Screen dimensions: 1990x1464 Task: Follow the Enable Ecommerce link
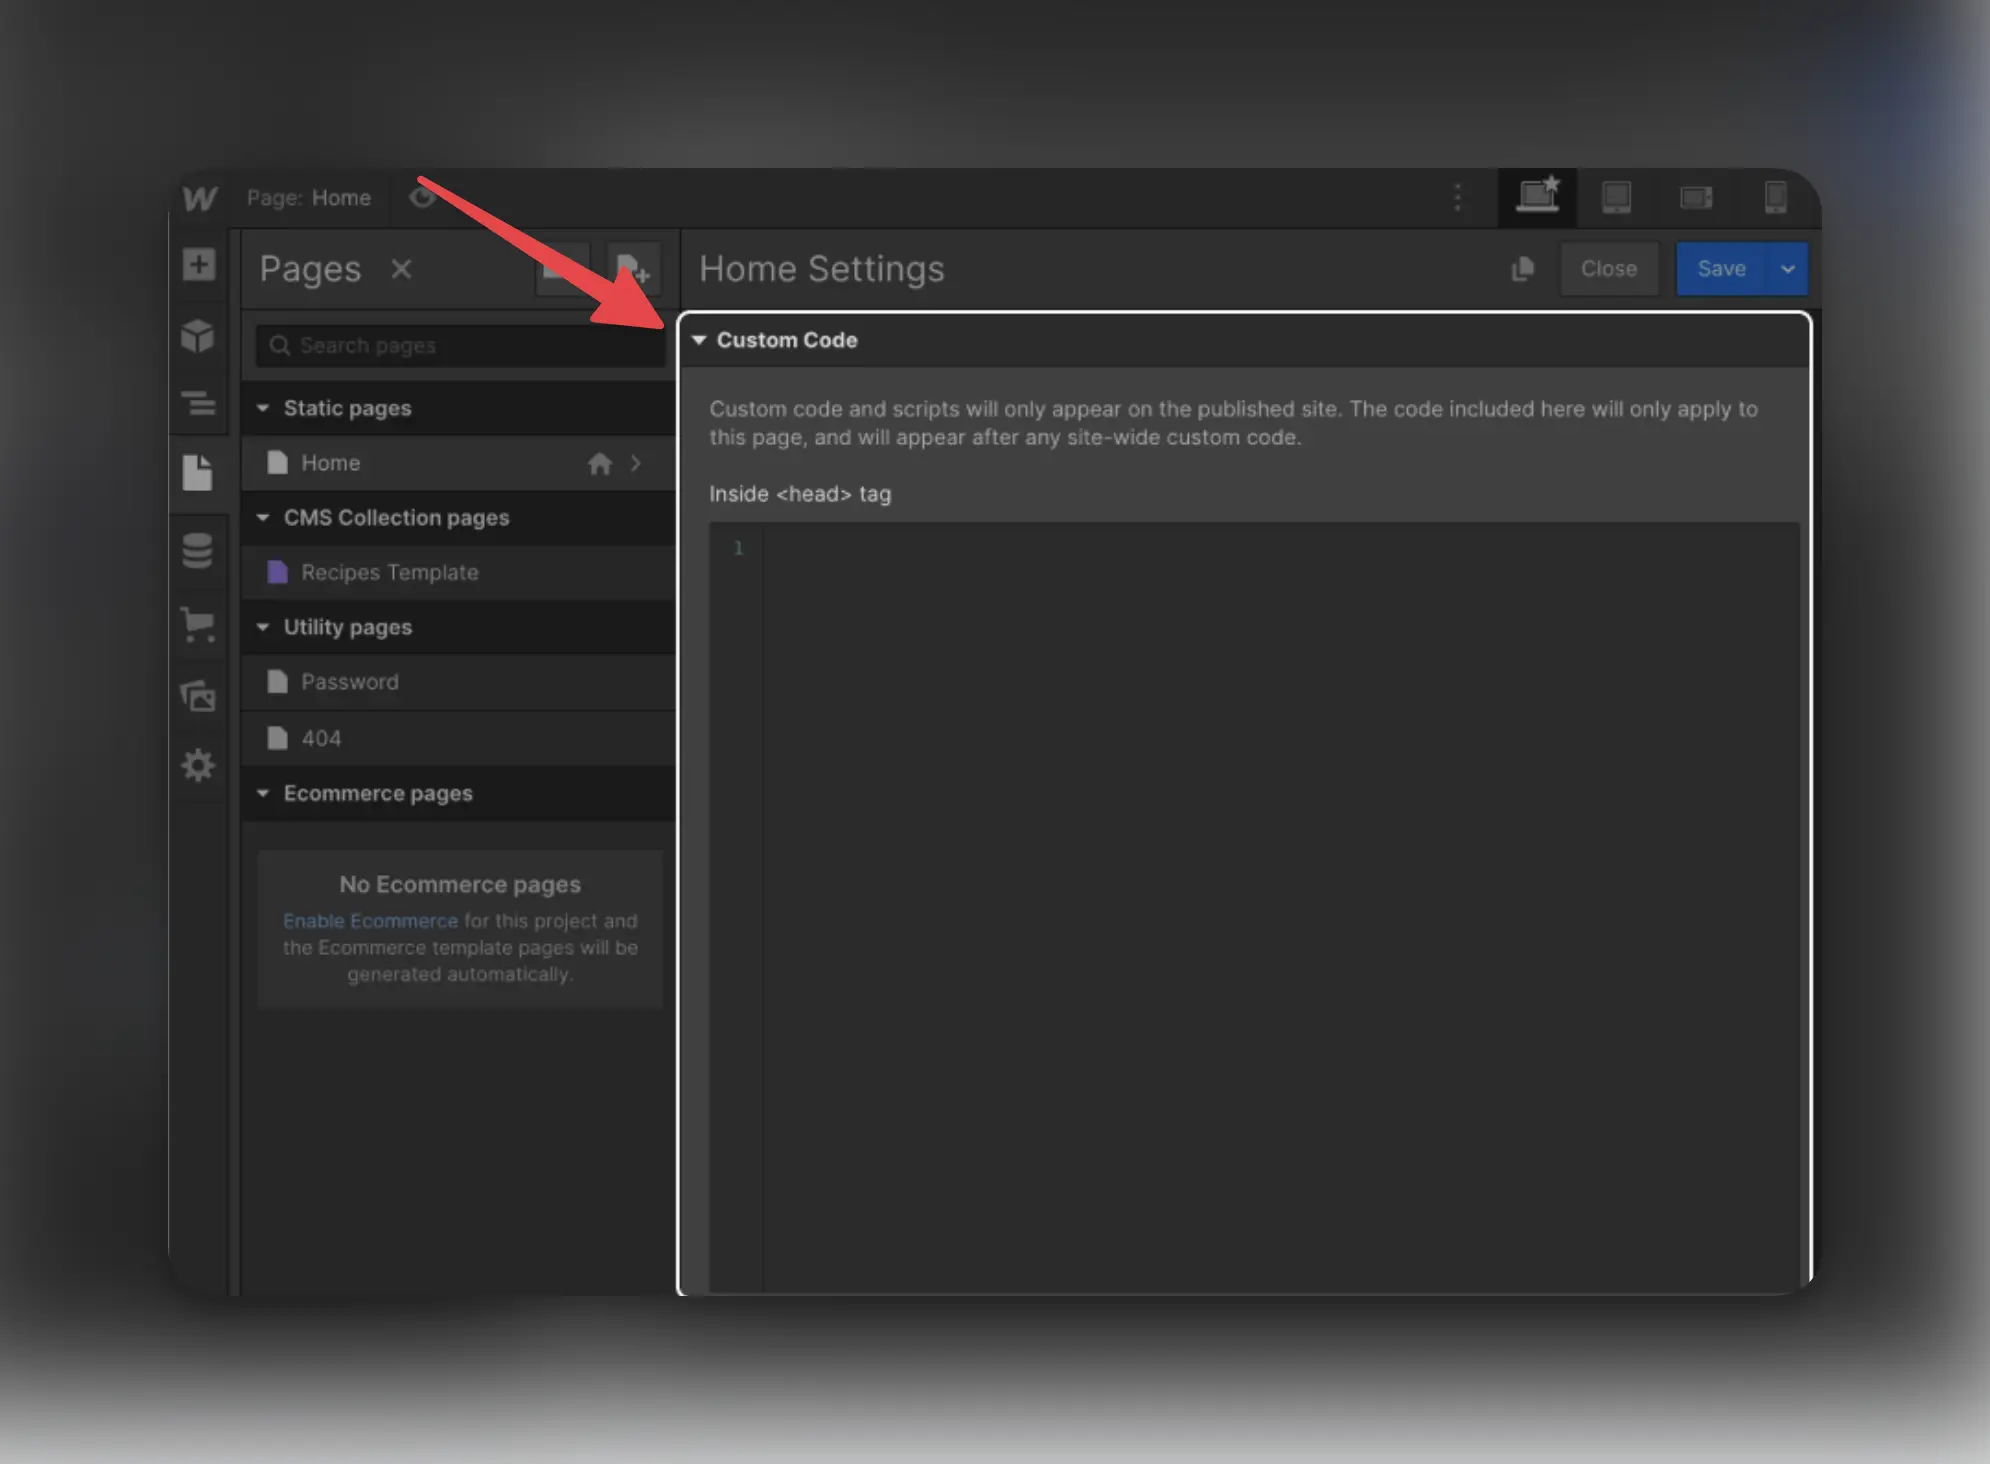(x=370, y=921)
